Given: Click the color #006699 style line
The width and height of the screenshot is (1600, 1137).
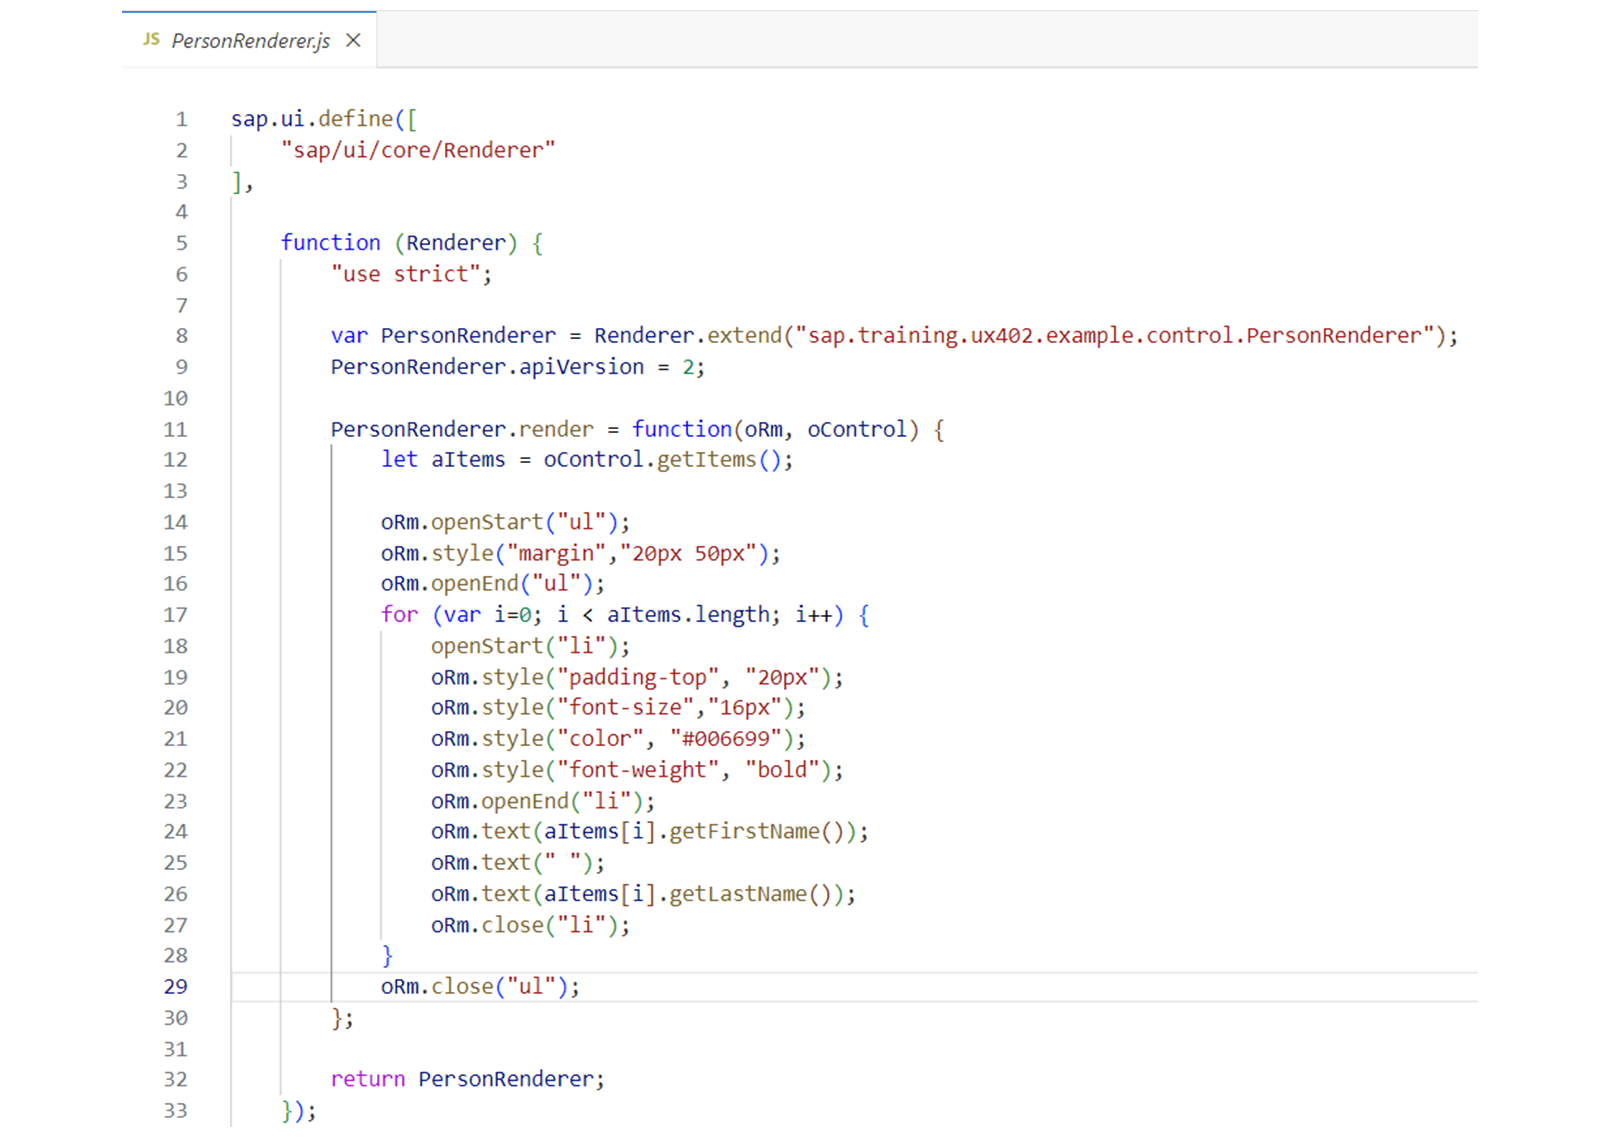Looking at the screenshot, I should (618, 739).
